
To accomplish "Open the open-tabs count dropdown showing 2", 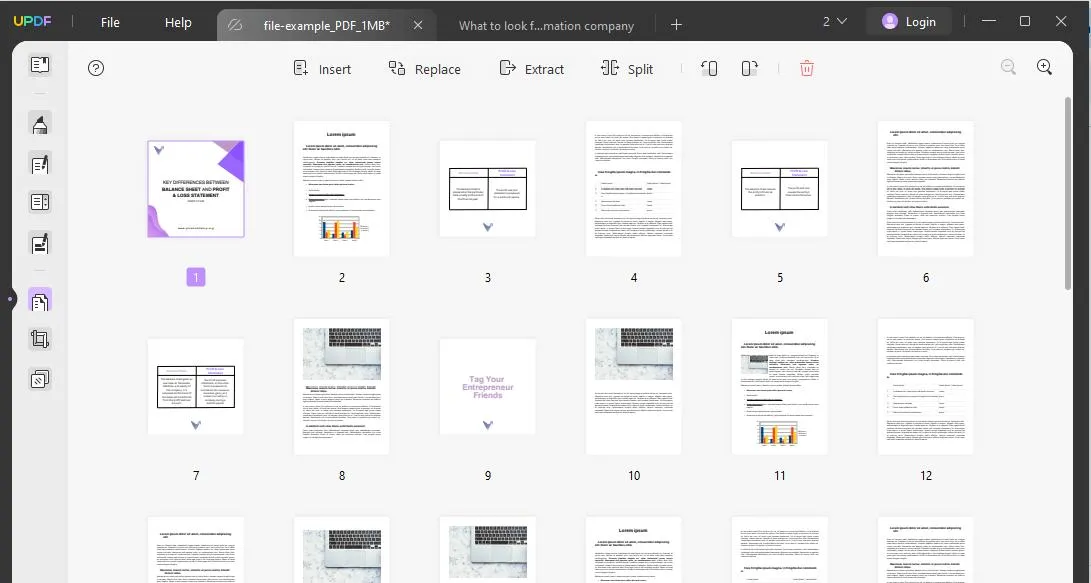I will click(834, 22).
